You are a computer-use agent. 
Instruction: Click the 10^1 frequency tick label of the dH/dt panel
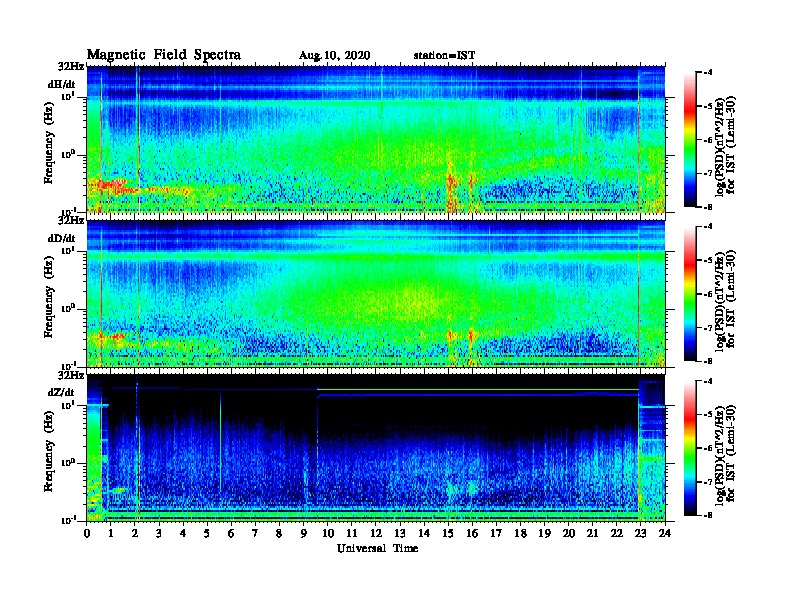68,97
